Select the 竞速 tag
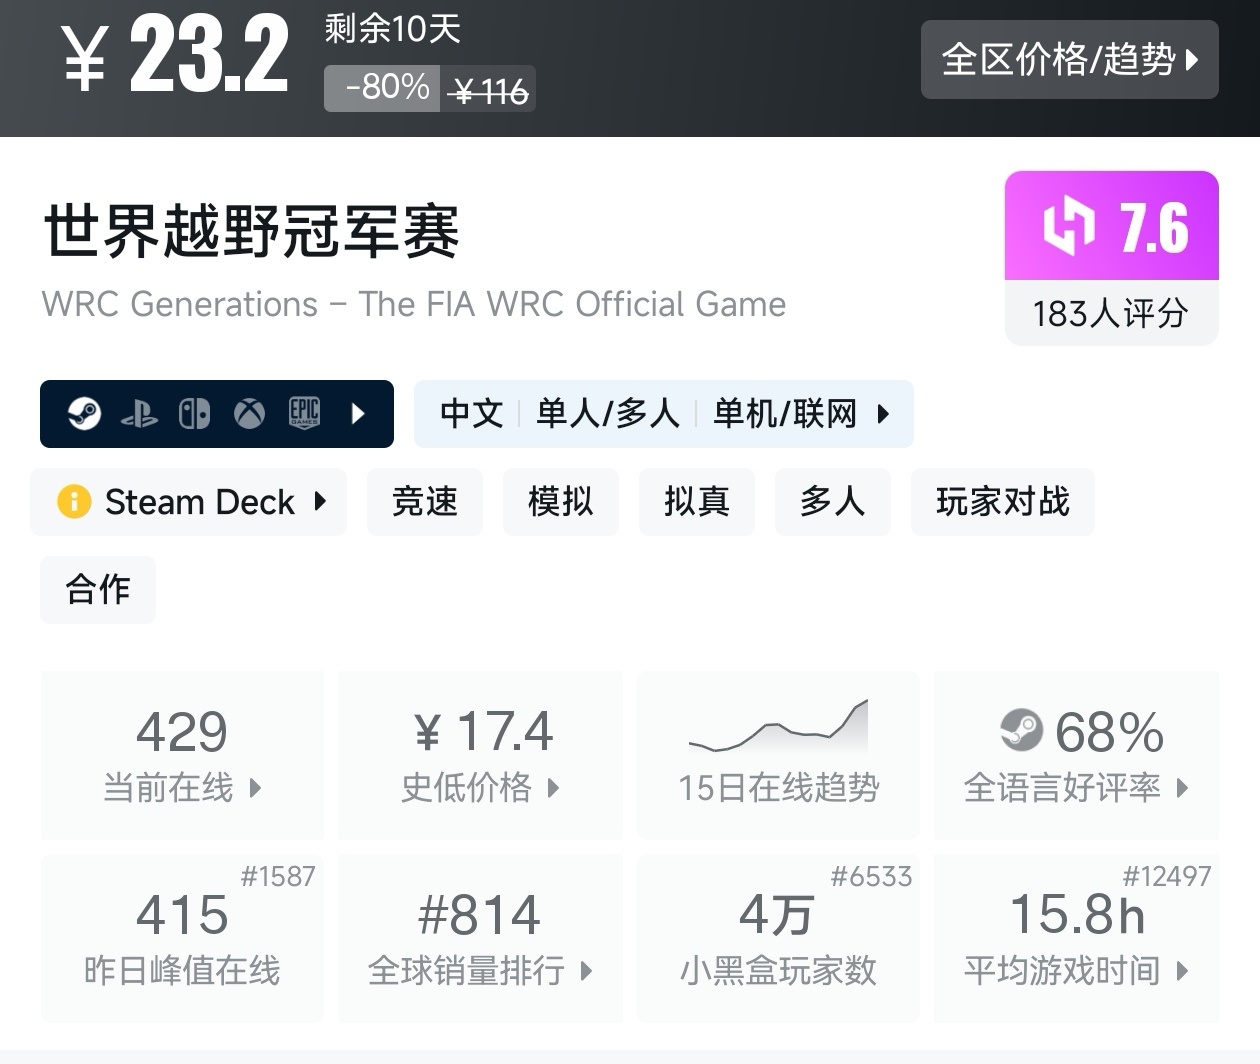Viewport: 1260px width, 1064px height. click(x=425, y=501)
